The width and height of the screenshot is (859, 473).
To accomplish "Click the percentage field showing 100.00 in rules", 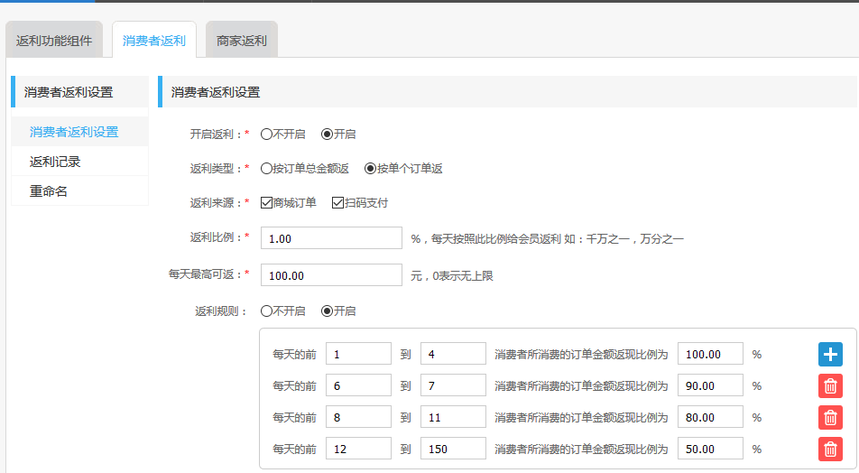I will pyautogui.click(x=710, y=354).
